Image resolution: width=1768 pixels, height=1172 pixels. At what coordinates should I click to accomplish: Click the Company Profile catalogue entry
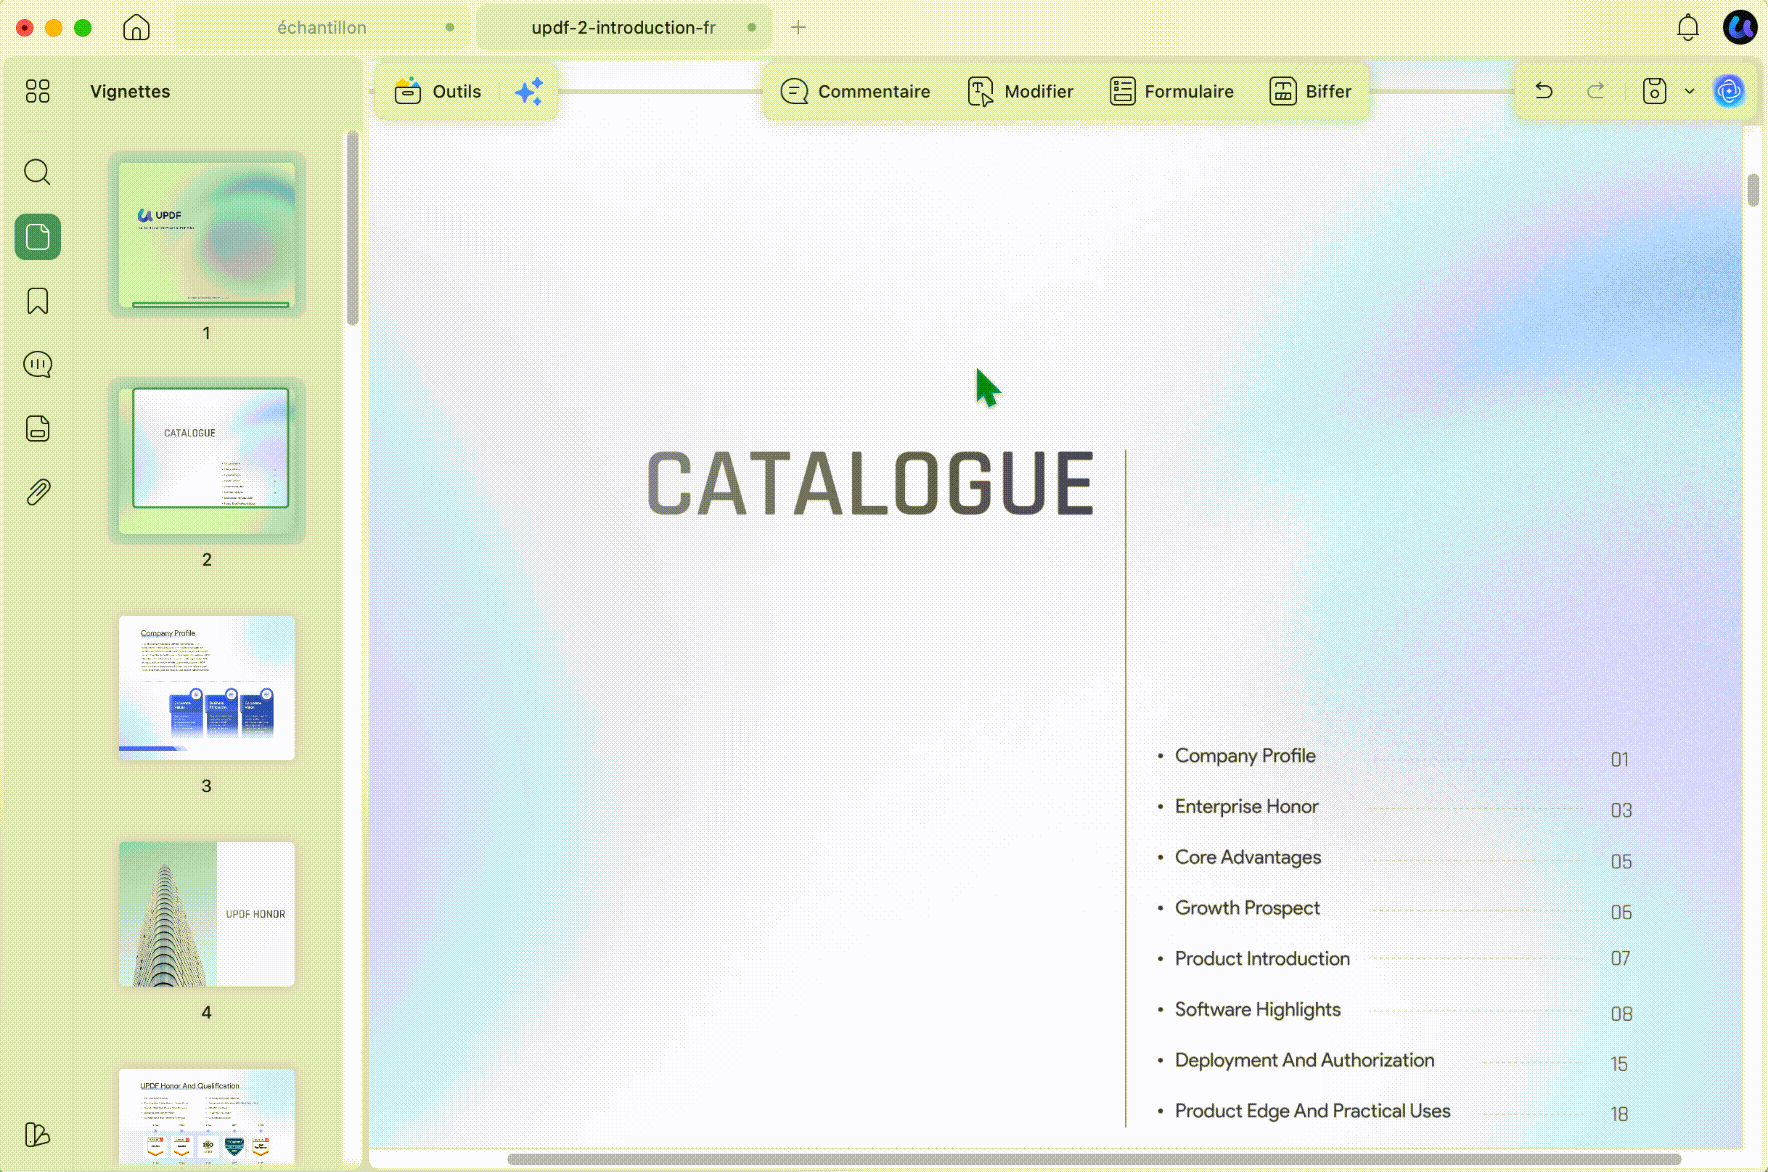(1245, 756)
